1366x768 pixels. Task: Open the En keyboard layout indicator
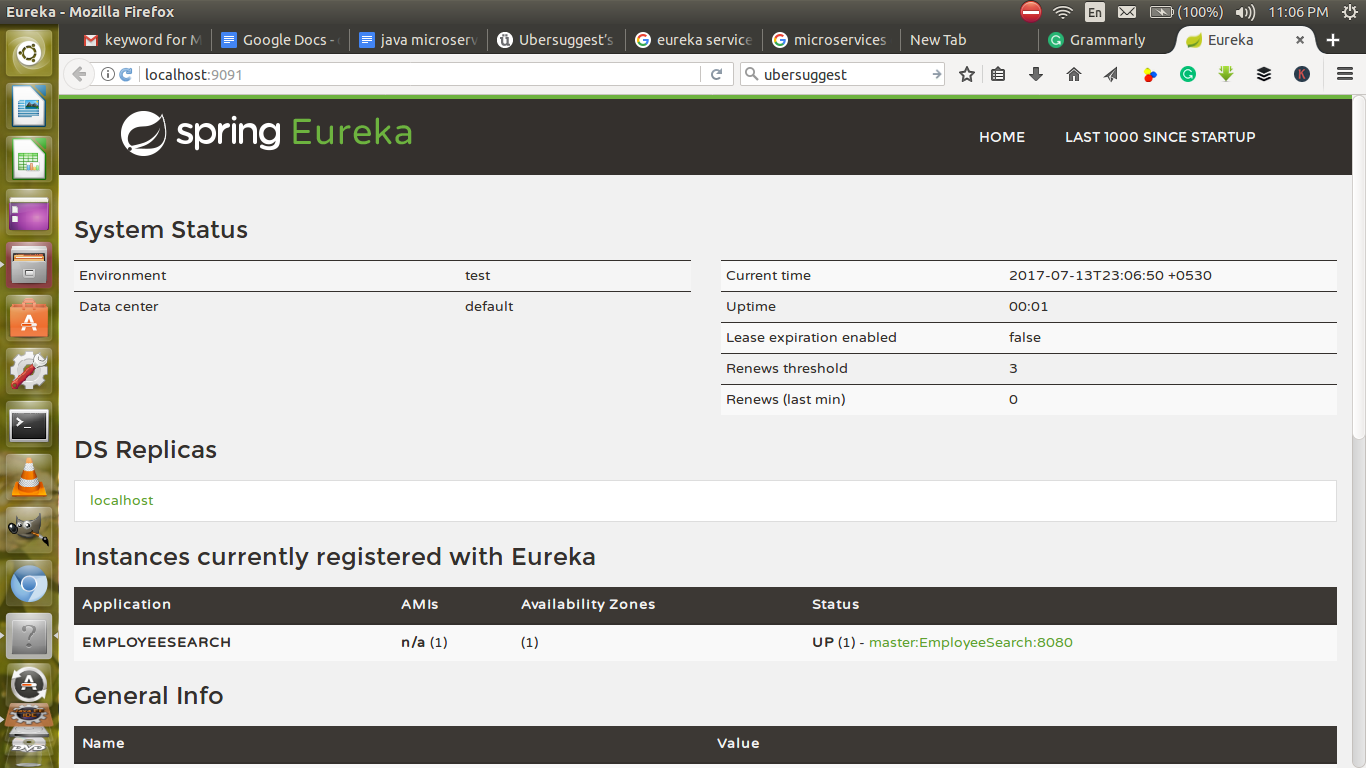(x=1095, y=12)
